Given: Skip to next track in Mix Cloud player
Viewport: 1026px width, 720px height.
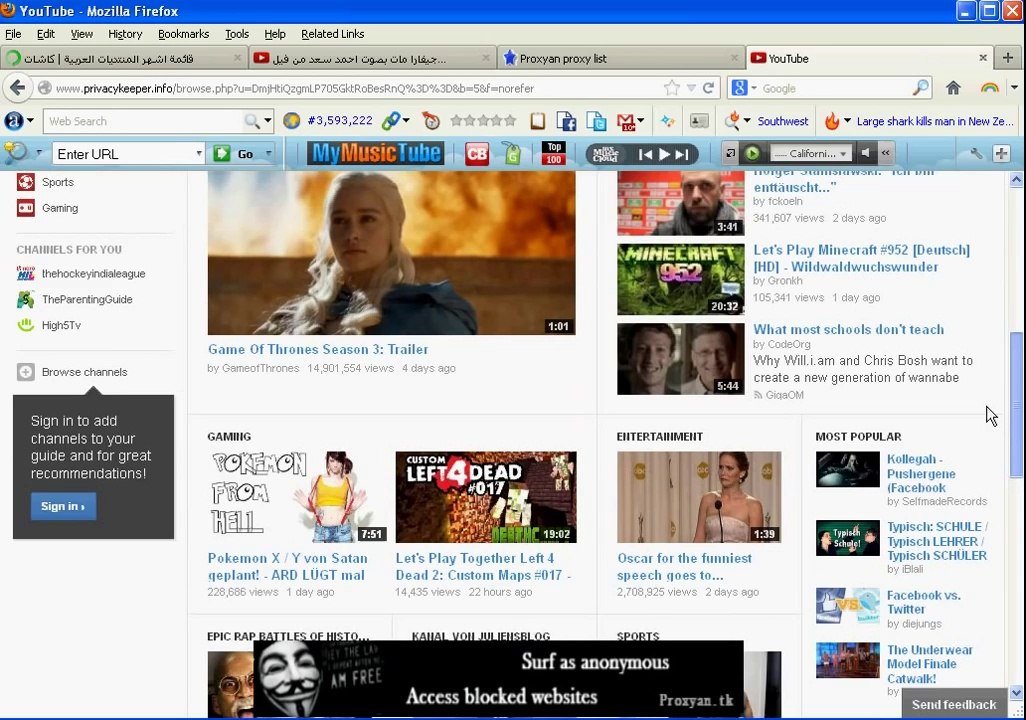Looking at the screenshot, I should point(682,154).
